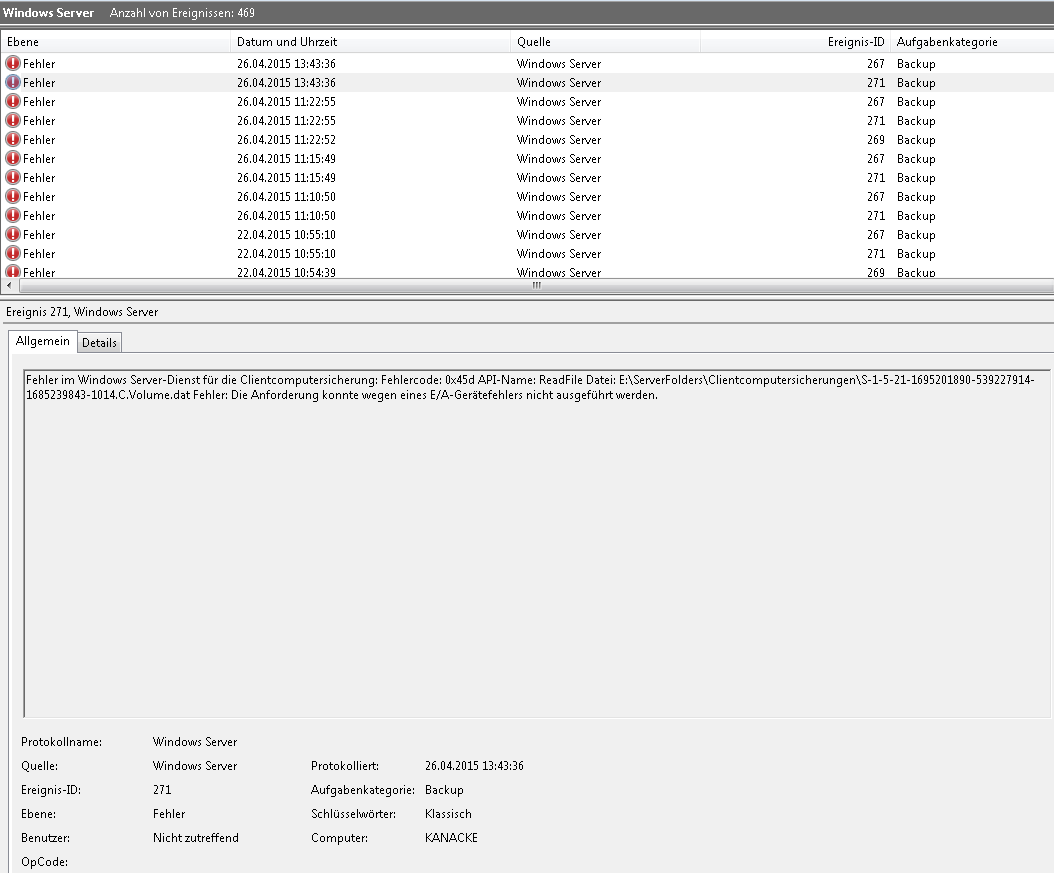Click the Benutzer value Nicht zutreffend
The width and height of the screenshot is (1054, 873).
[196, 837]
